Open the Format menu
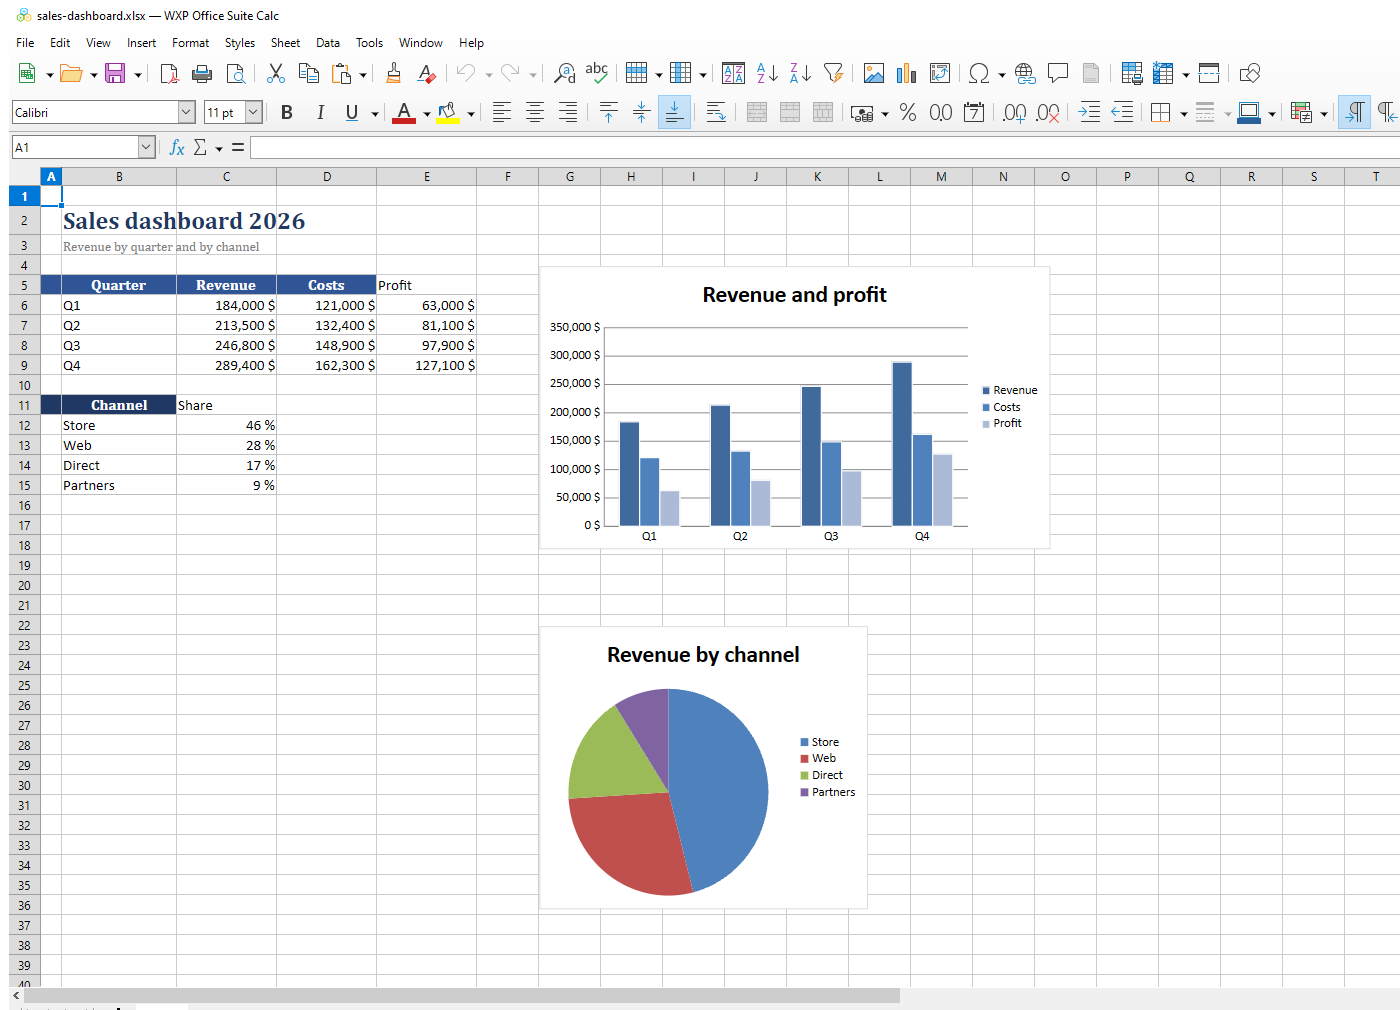 pos(190,43)
